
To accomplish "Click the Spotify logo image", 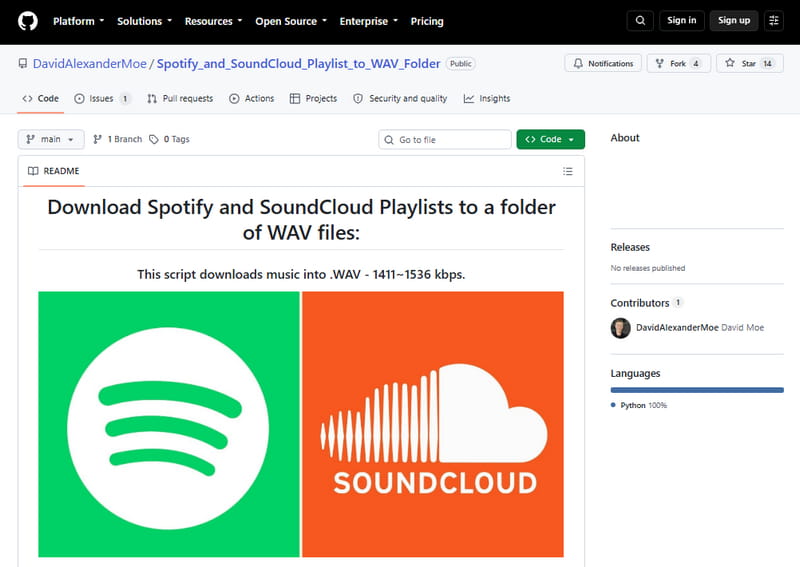I will [169, 424].
